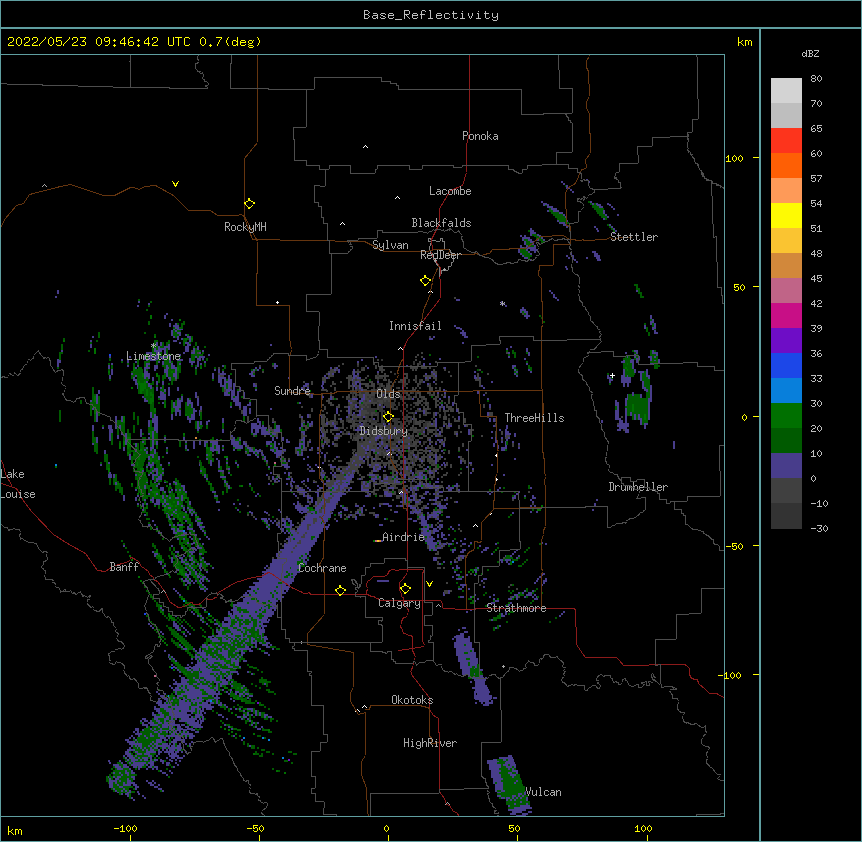The height and width of the screenshot is (842, 862).
Task: Select the purple 10 dBZ legend swatch
Action: coord(786,466)
